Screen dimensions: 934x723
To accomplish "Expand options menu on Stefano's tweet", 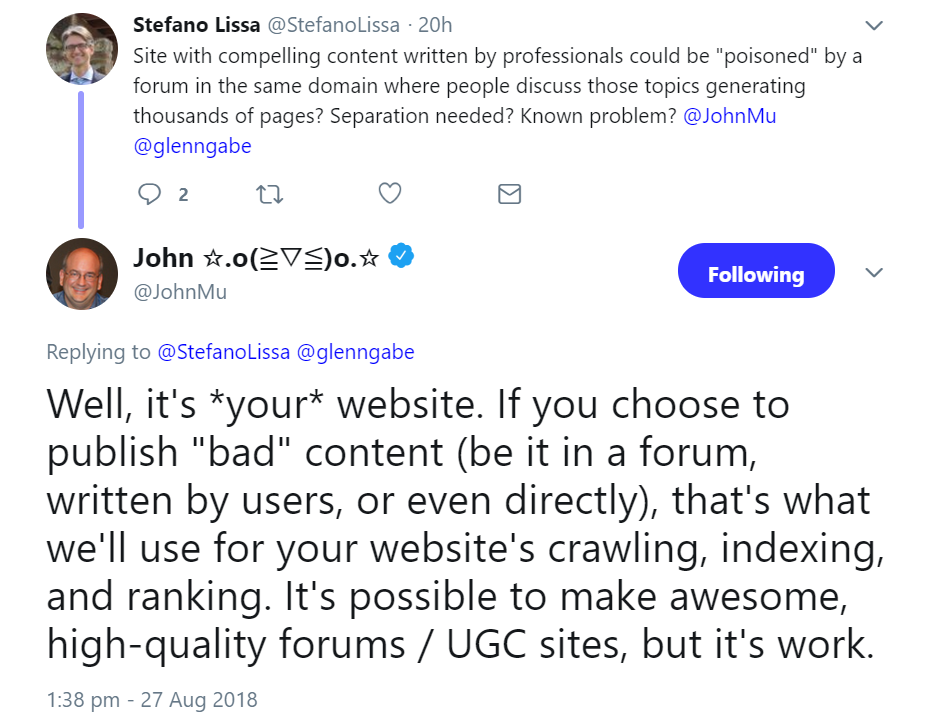I will tap(874, 24).
